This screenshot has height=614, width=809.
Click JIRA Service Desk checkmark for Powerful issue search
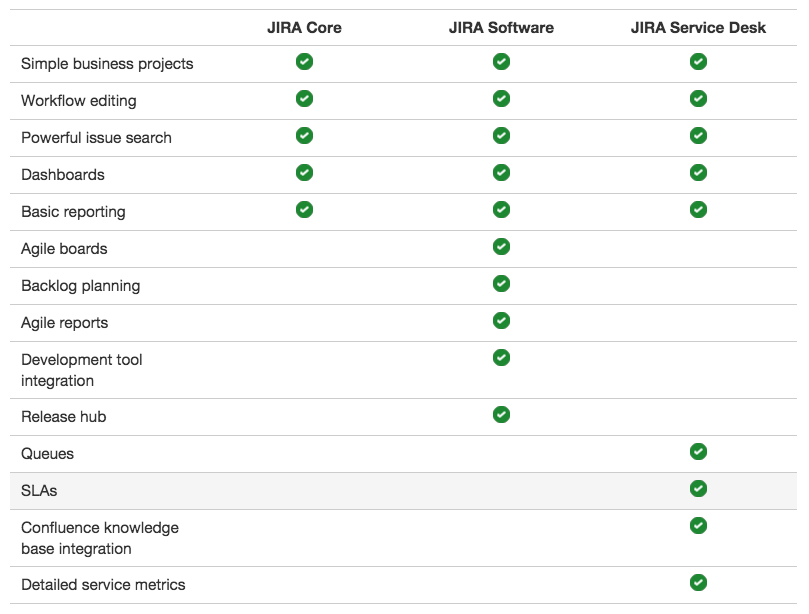click(699, 136)
